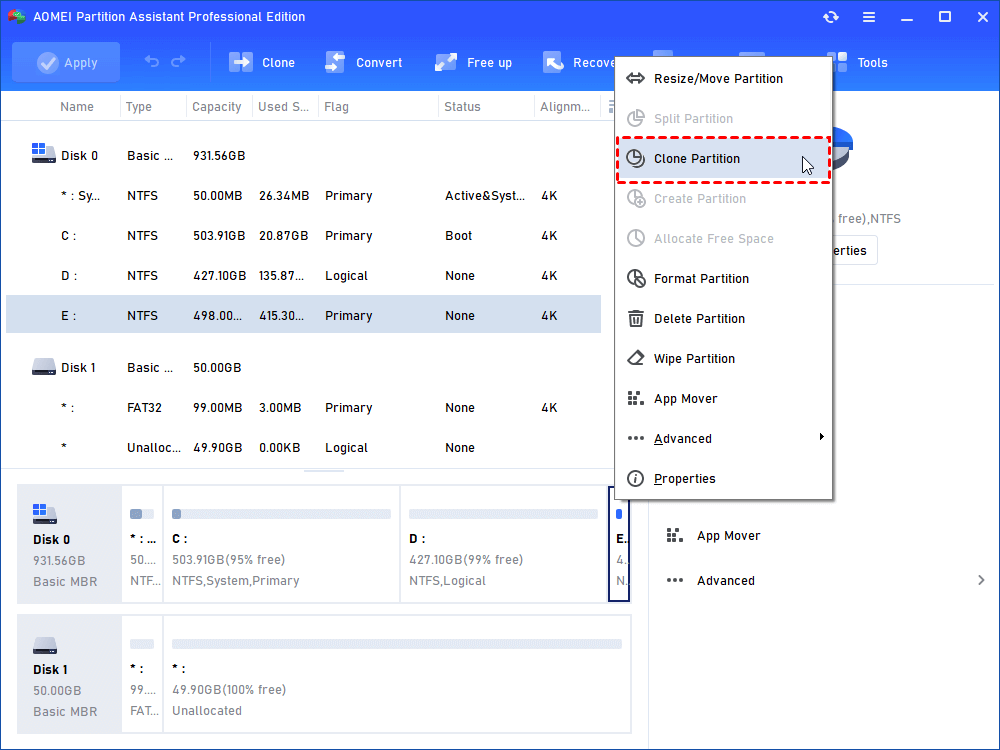Sort by the Status column header

click(462, 107)
